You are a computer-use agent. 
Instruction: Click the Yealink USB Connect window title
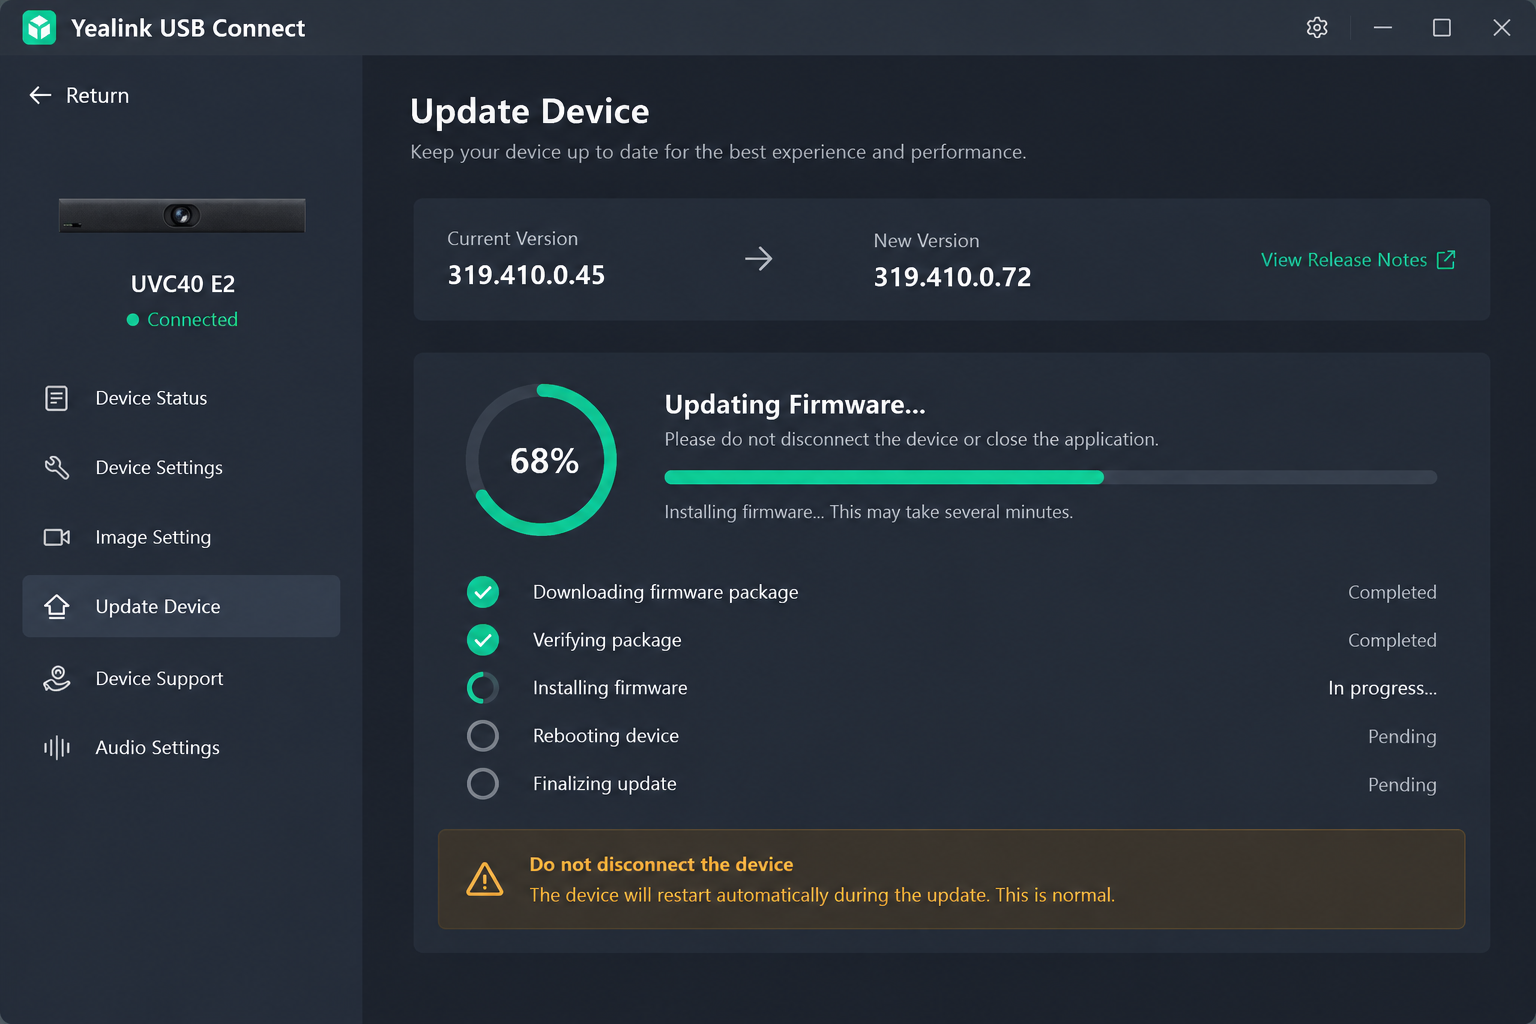[x=188, y=28]
